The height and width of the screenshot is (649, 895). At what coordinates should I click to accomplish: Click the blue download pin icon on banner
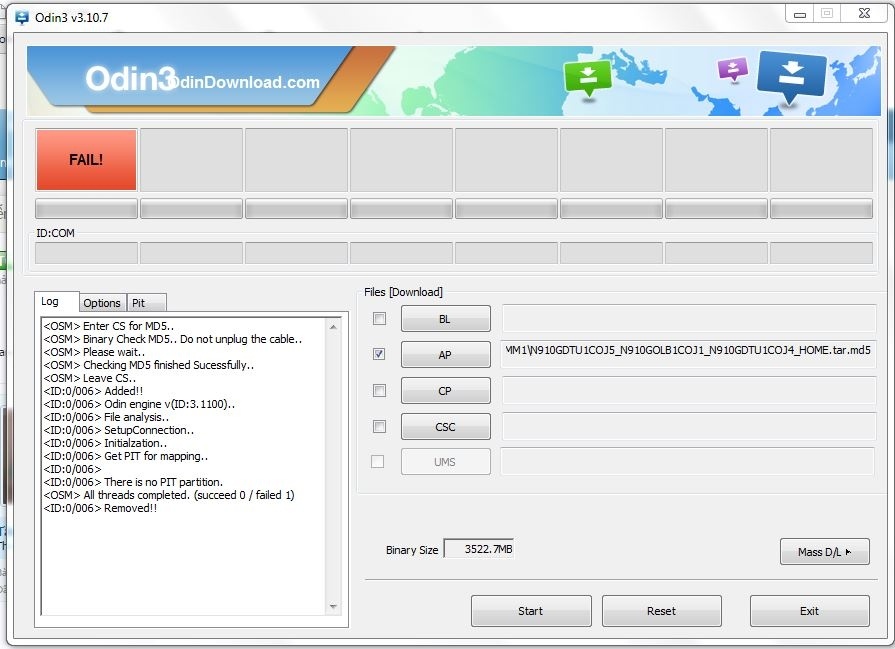(792, 76)
